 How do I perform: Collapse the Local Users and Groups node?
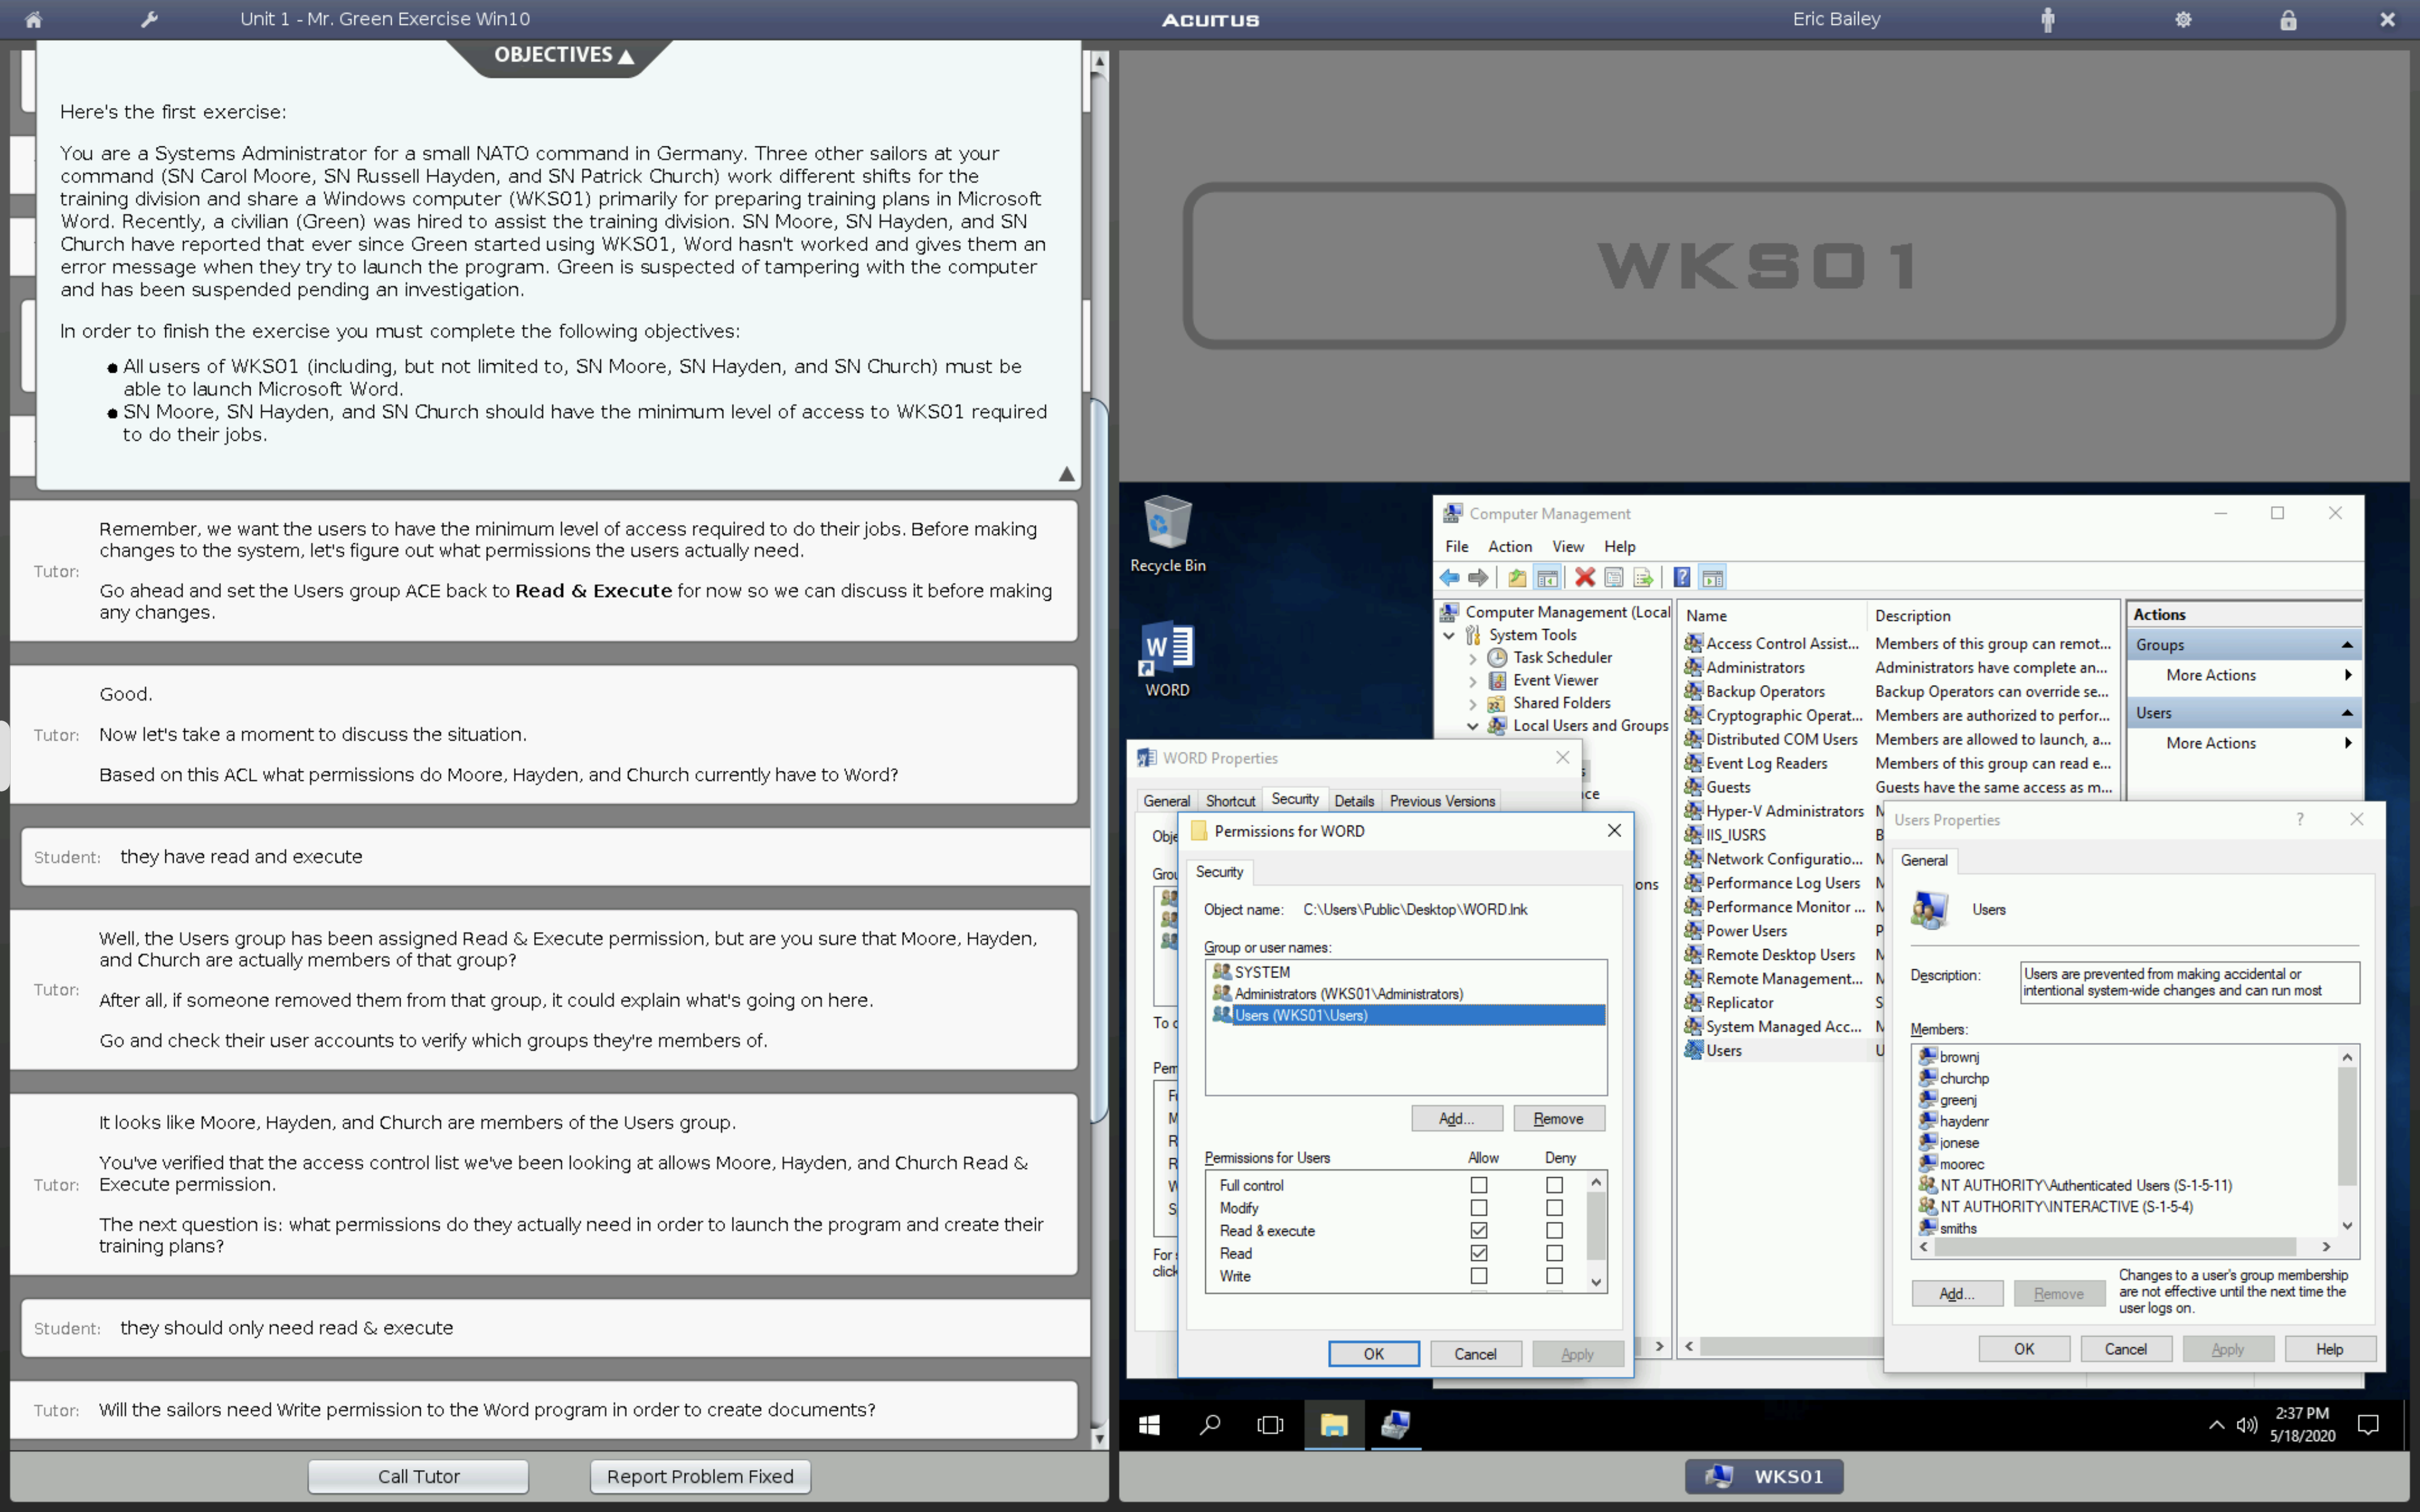click(1472, 726)
